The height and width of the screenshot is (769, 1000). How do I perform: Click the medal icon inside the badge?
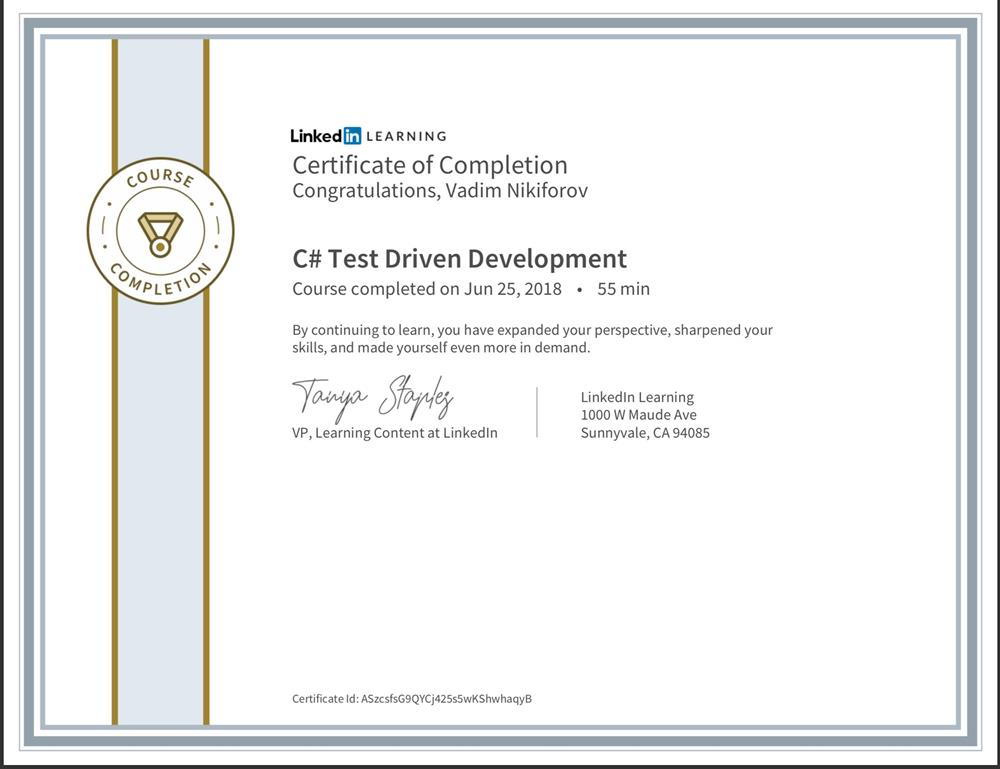160,234
